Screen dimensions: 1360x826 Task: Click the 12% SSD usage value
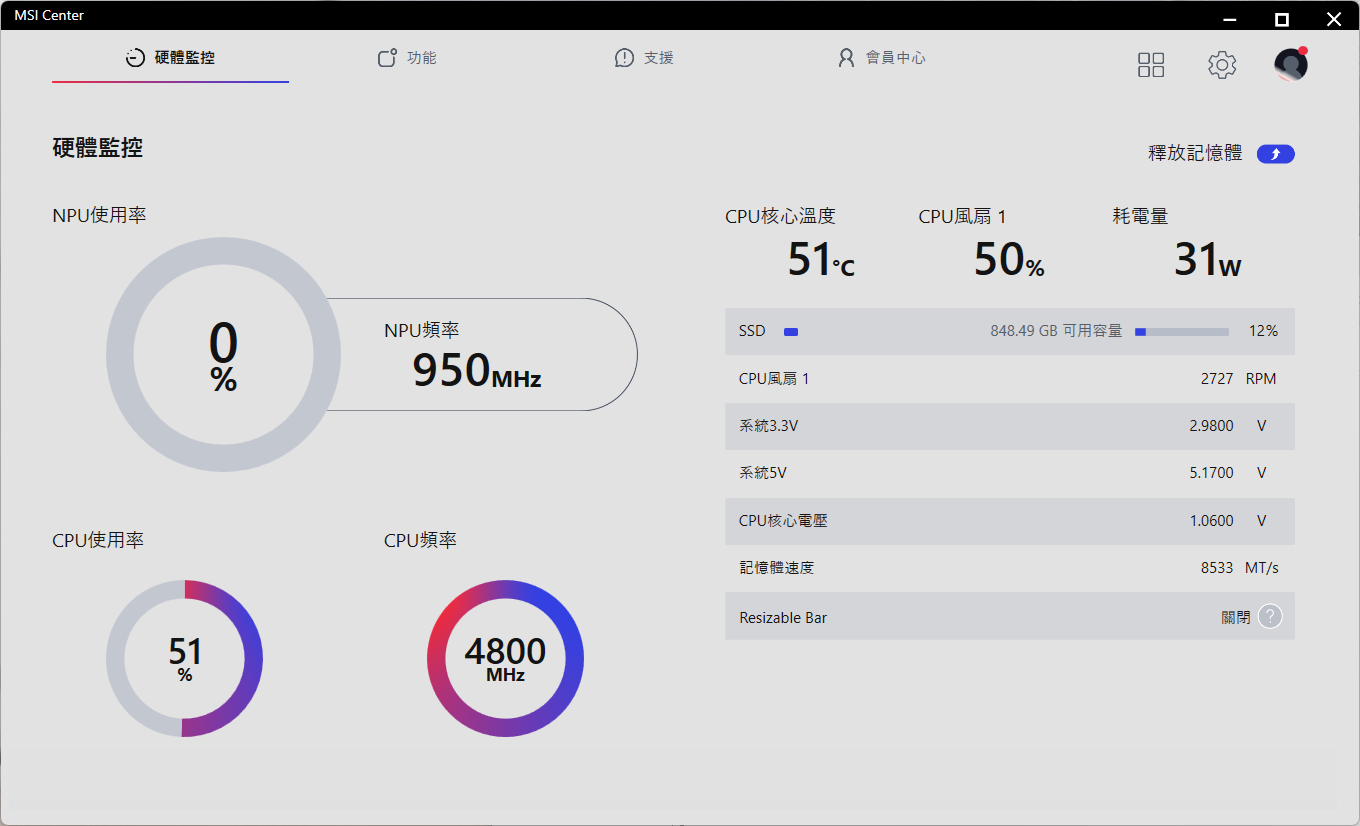click(1263, 331)
